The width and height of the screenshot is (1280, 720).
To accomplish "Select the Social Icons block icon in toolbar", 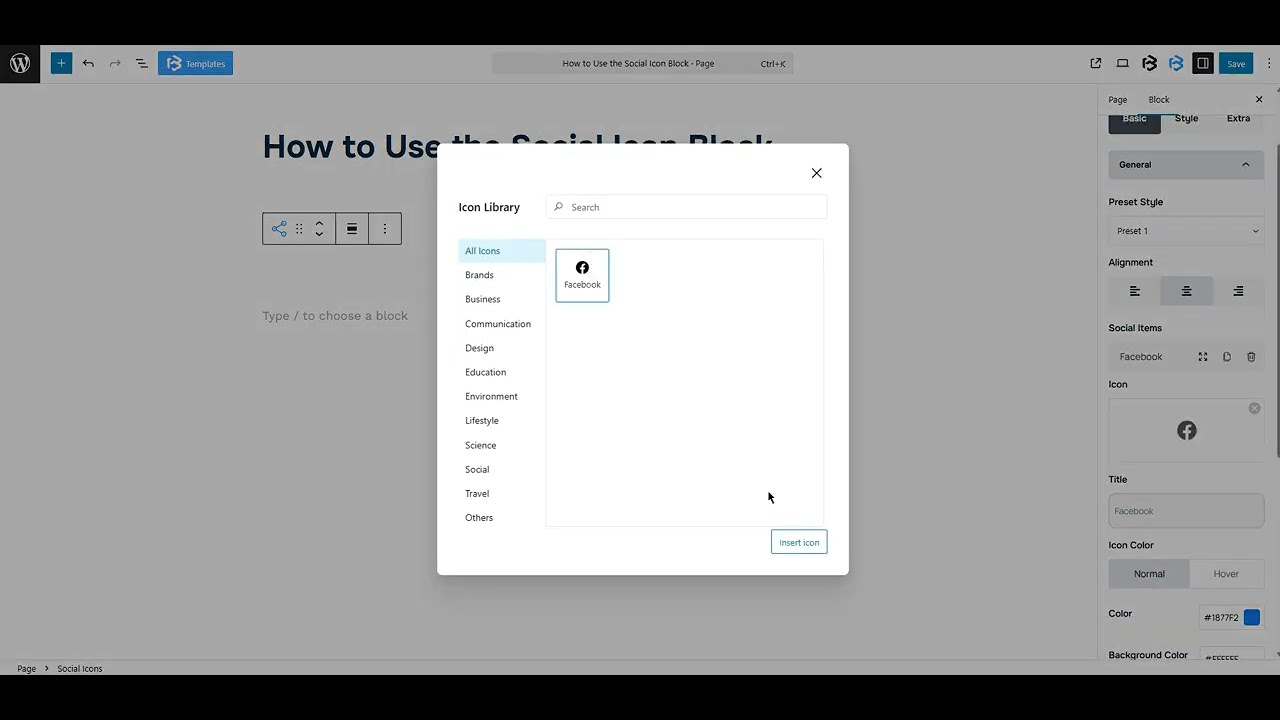I will point(279,228).
